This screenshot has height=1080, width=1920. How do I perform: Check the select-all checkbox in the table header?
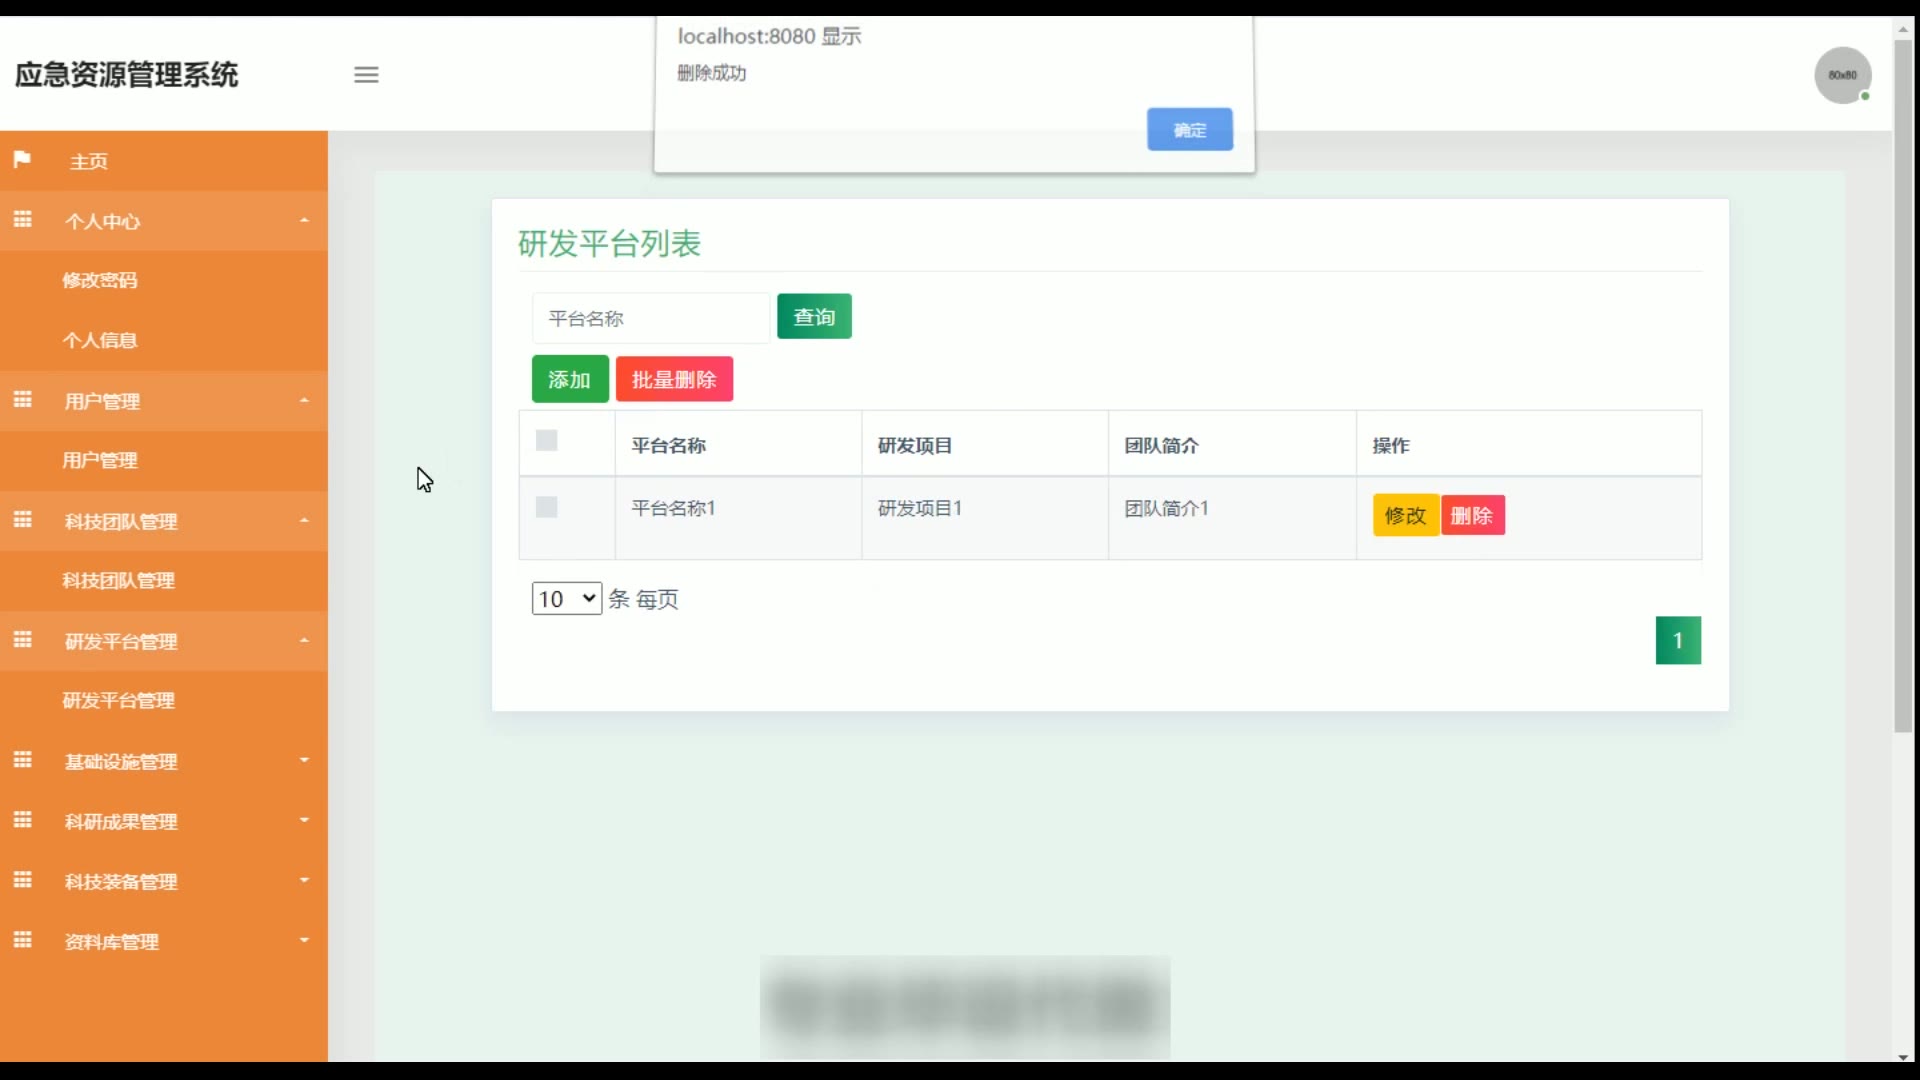tap(546, 441)
